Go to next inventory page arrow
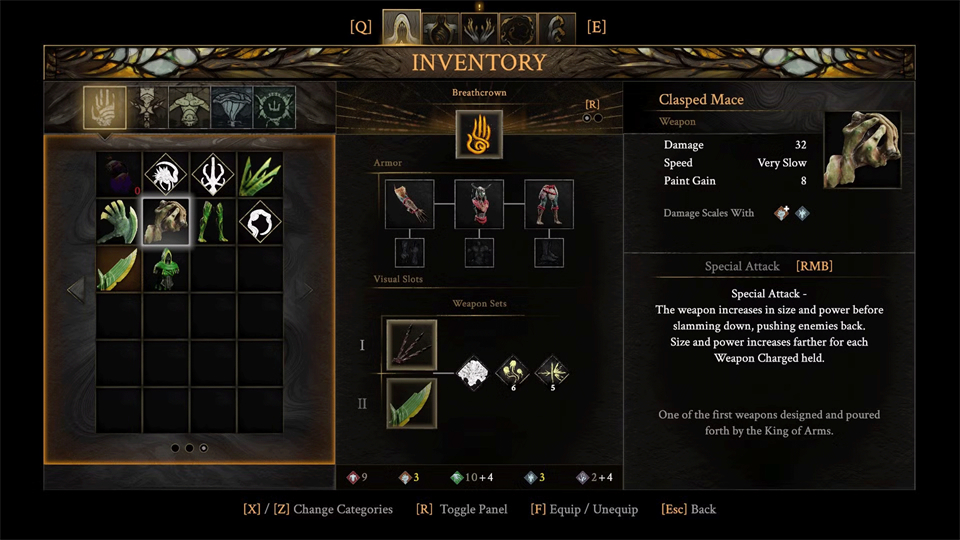The image size is (960, 540). [x=305, y=289]
